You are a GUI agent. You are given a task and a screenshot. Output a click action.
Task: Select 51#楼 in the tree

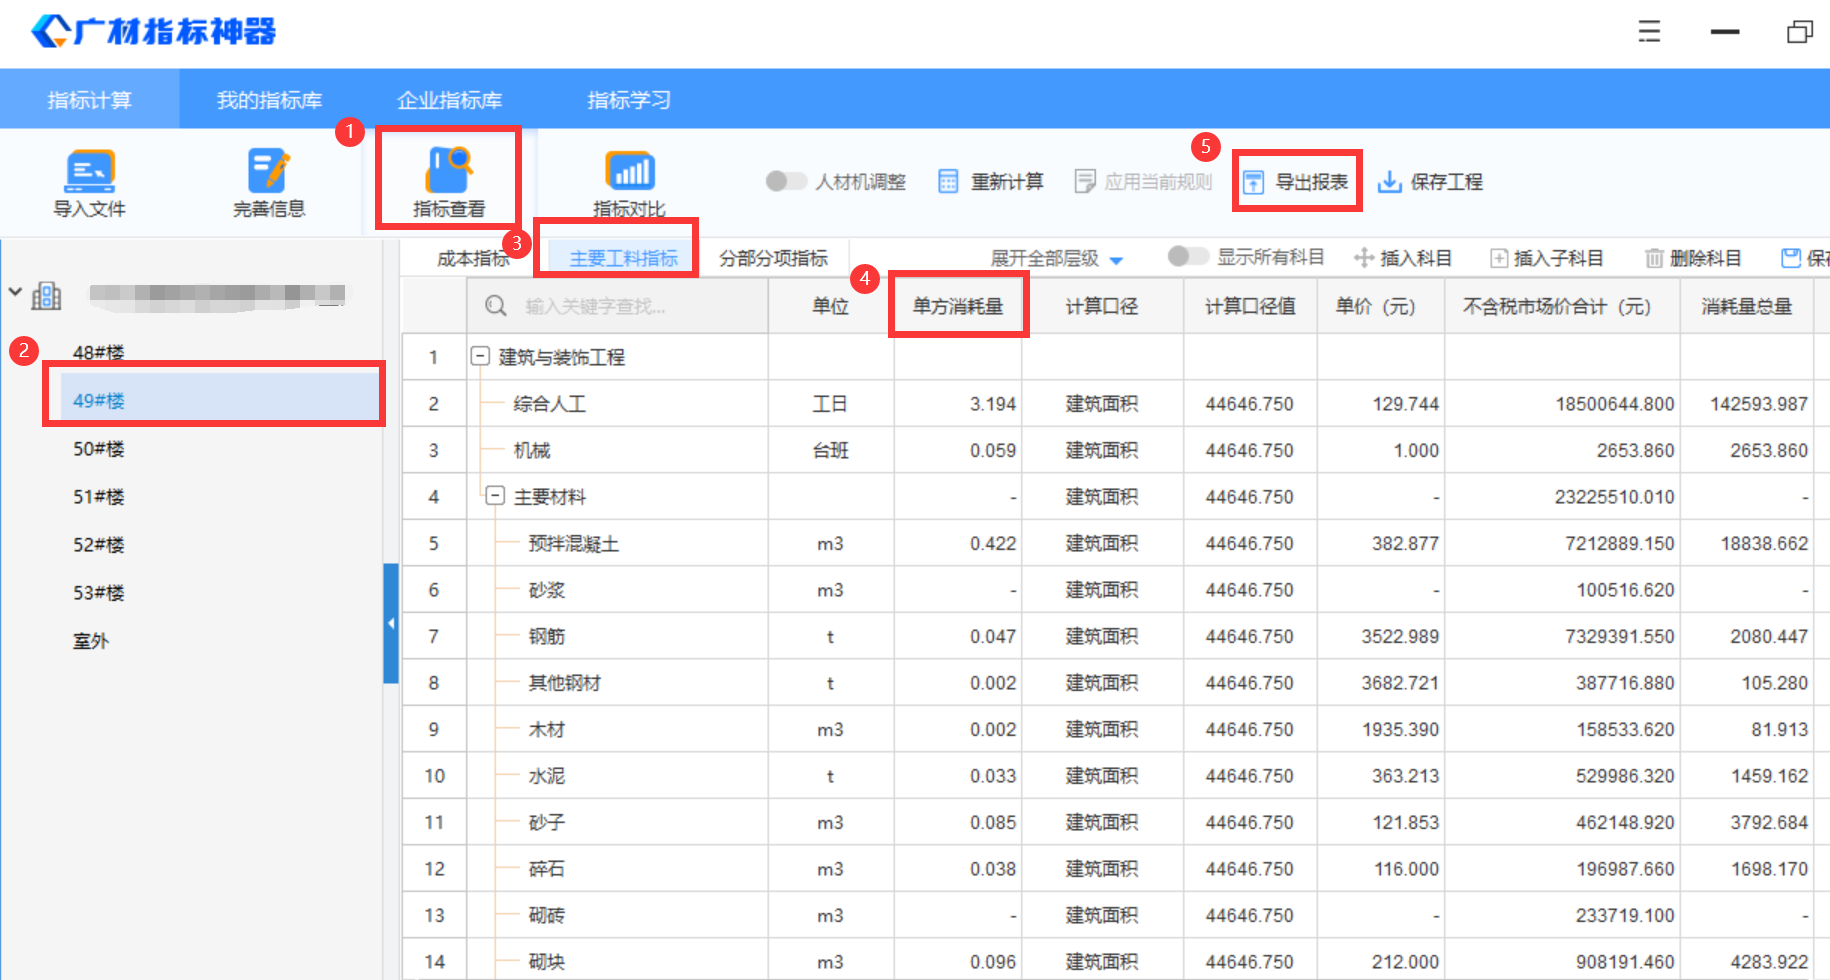(x=99, y=496)
